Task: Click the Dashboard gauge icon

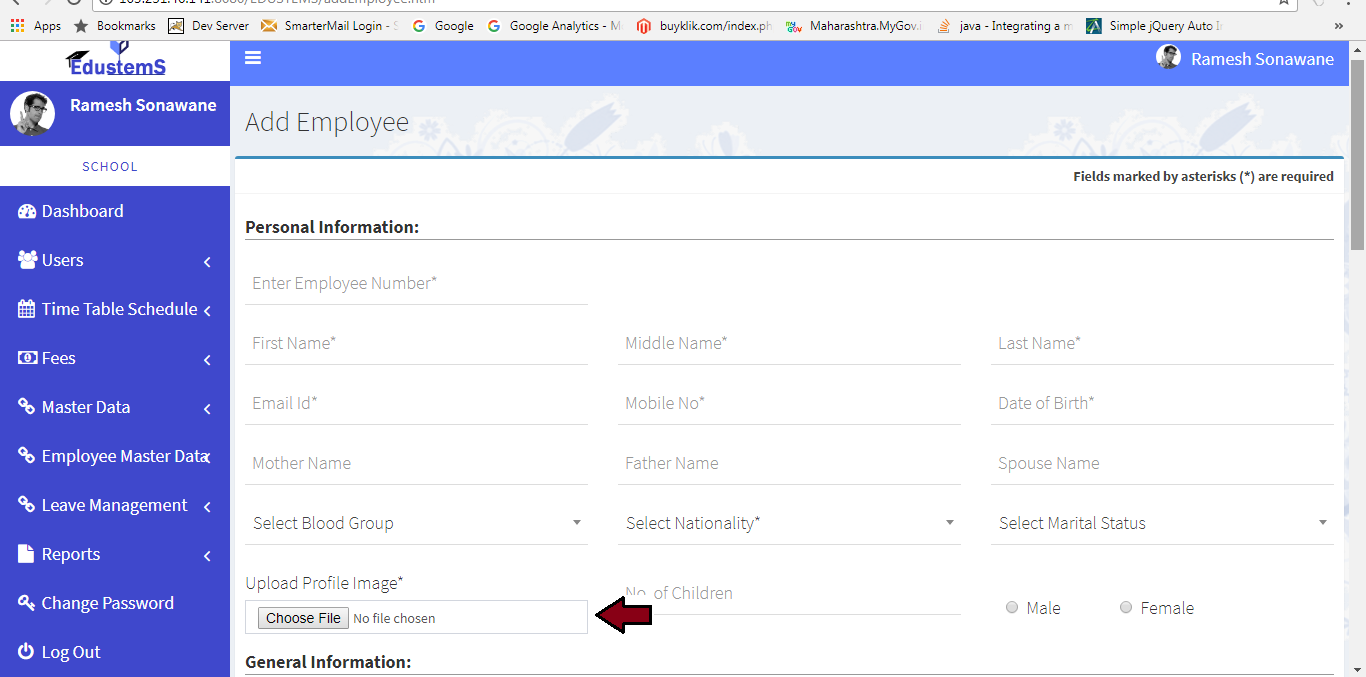Action: click(27, 211)
